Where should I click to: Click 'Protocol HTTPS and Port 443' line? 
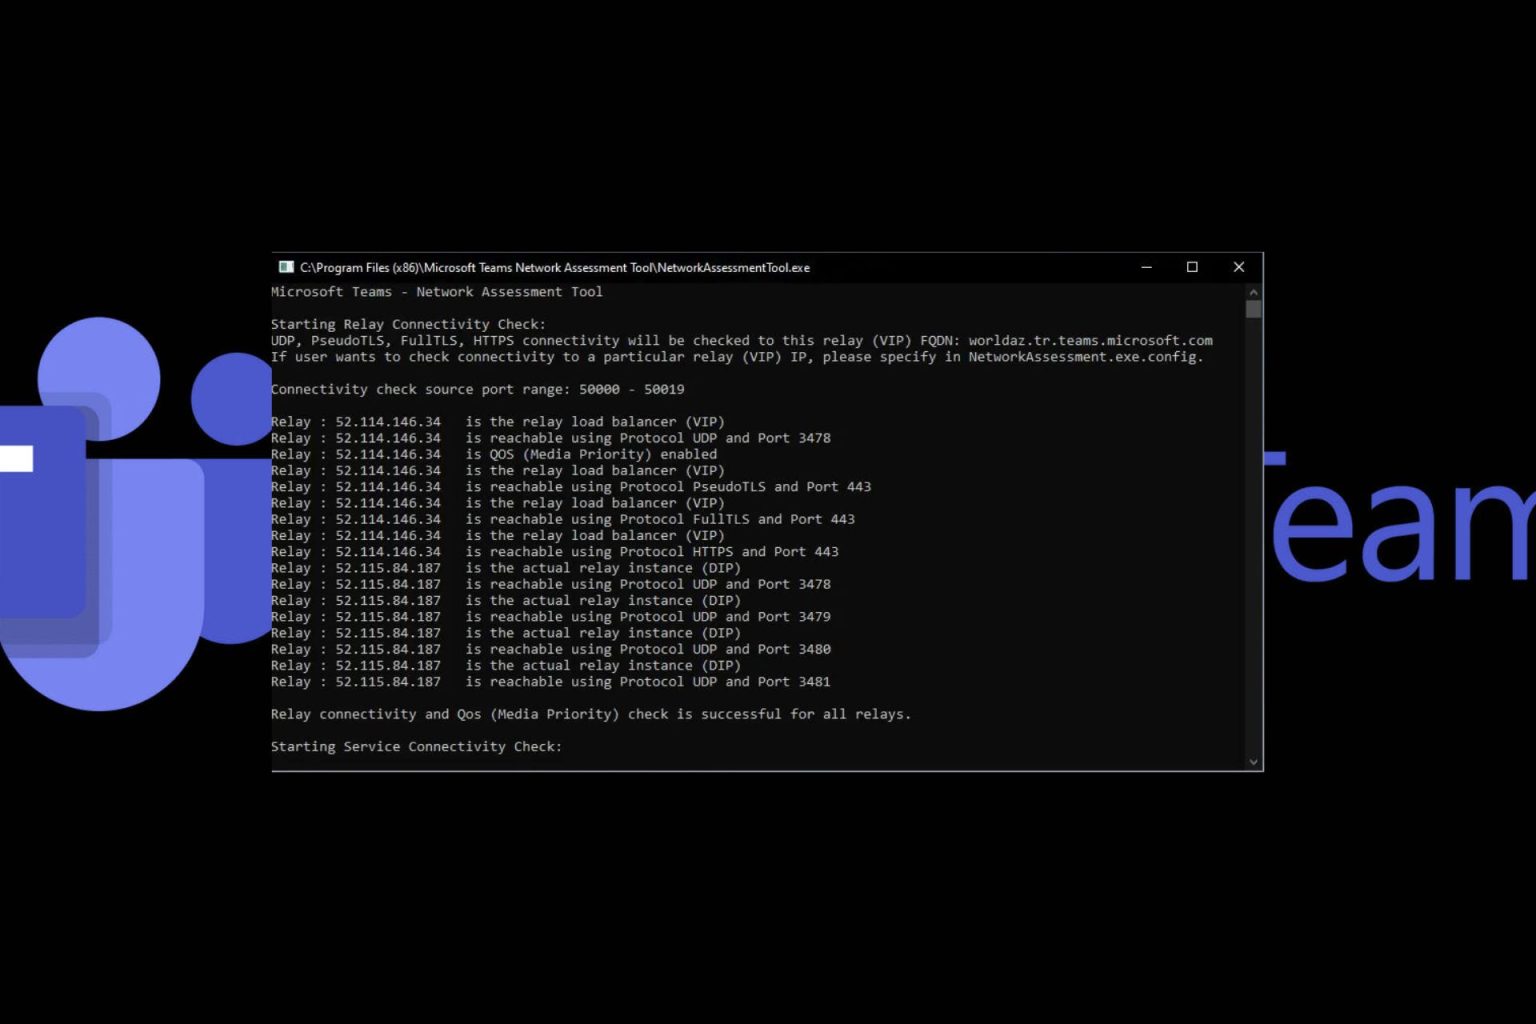[x=555, y=552]
